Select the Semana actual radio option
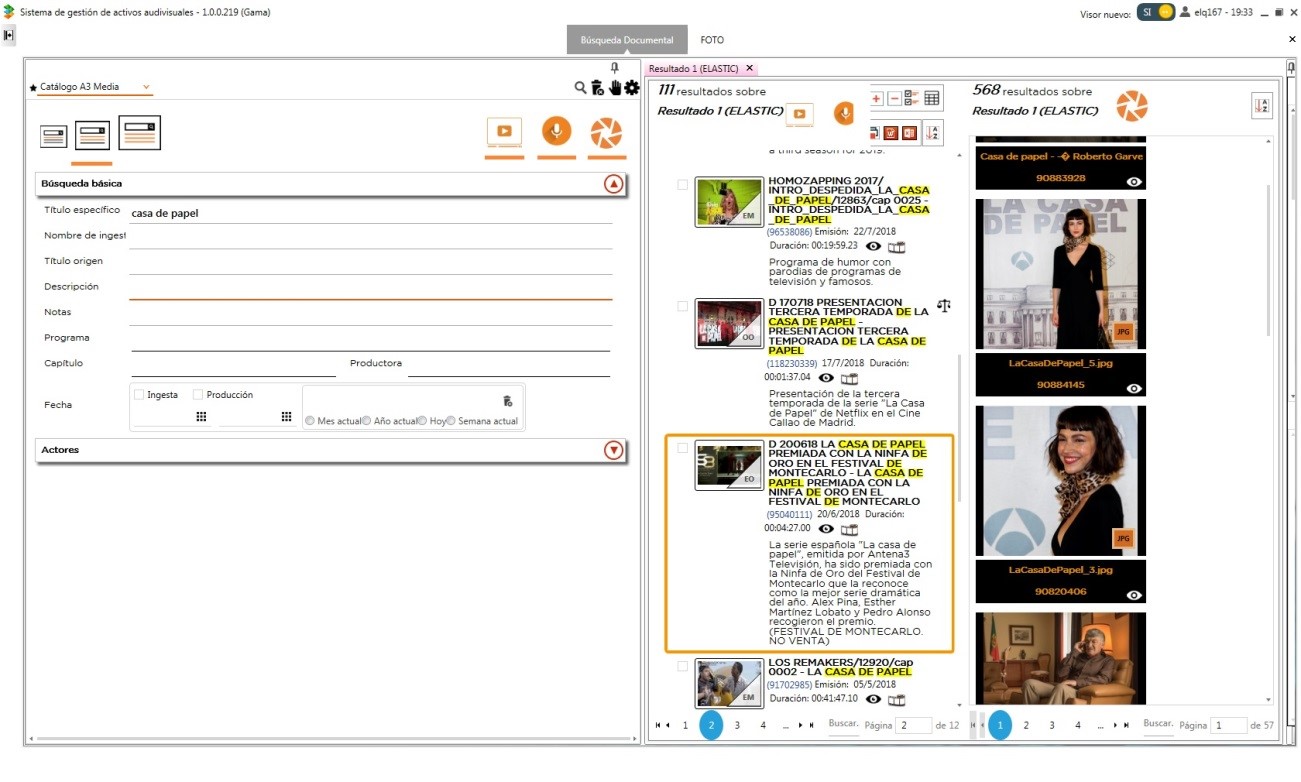Image resolution: width=1301 pixels, height=782 pixels. coord(451,421)
